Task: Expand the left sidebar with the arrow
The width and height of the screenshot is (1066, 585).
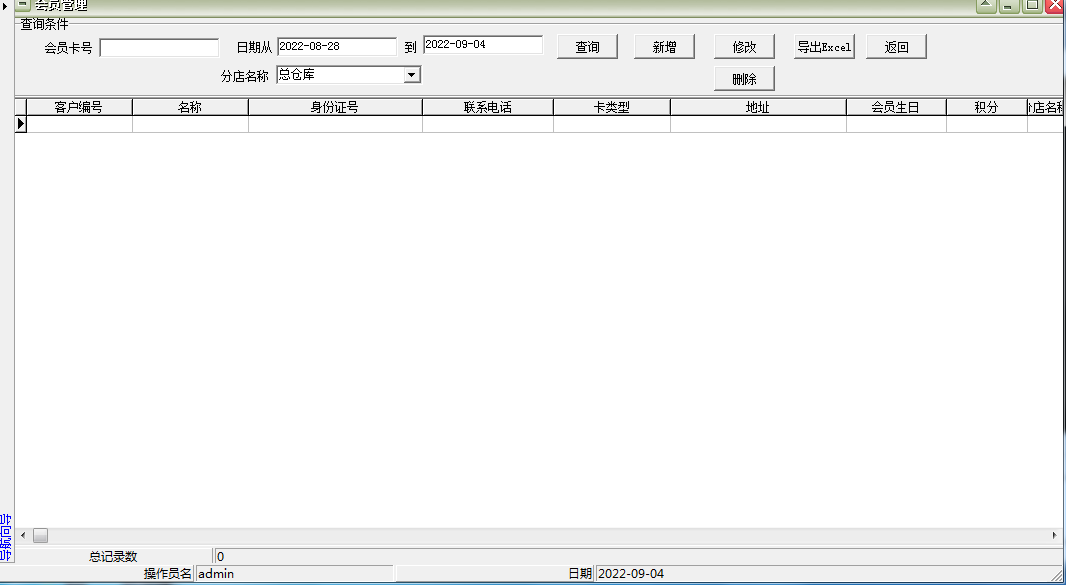Action: [6, 7]
